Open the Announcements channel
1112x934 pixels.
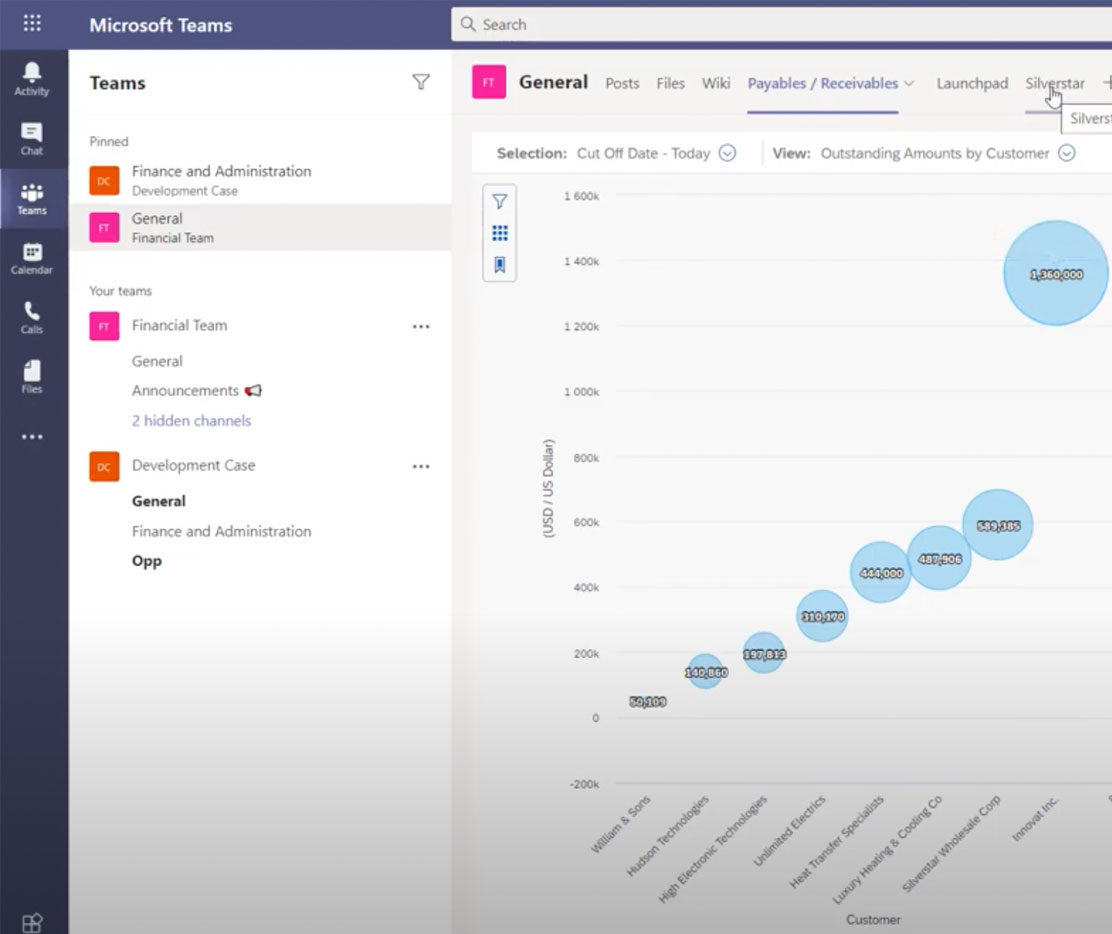[185, 390]
